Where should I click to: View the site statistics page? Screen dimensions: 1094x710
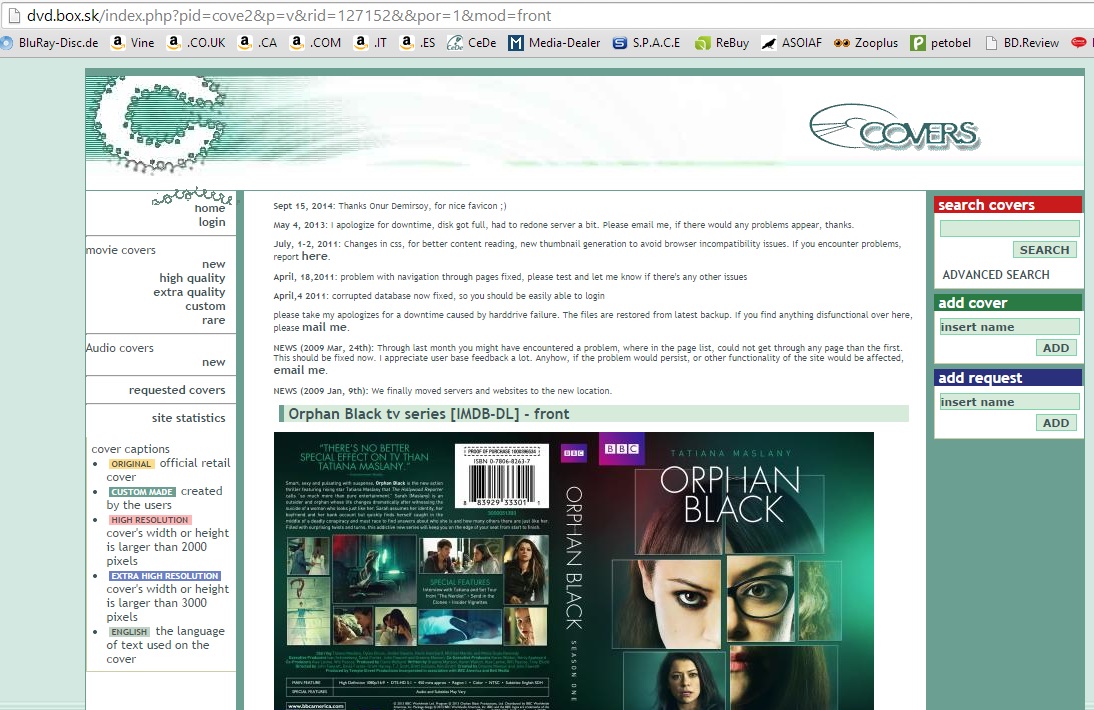click(x=188, y=418)
